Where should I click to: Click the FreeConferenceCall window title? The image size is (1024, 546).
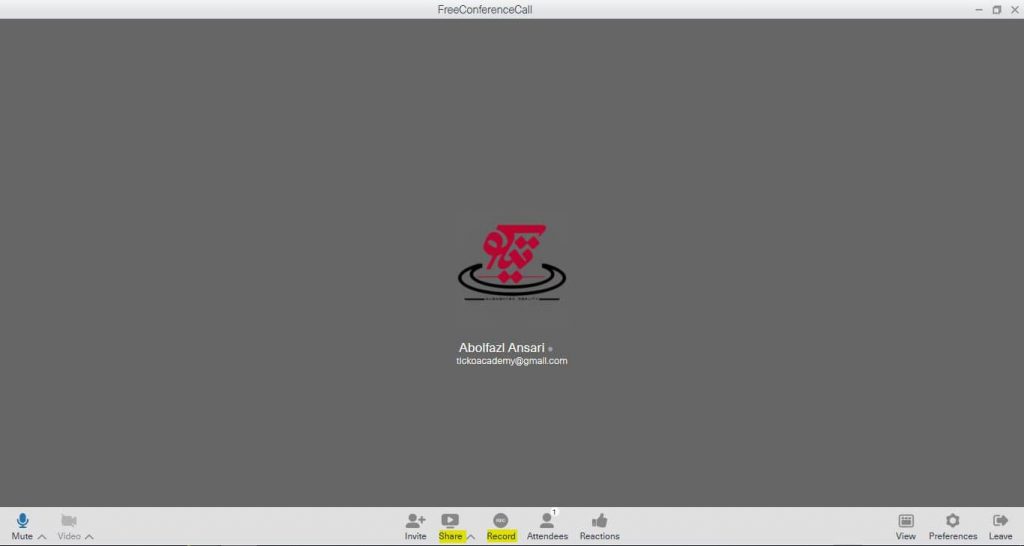pyautogui.click(x=485, y=10)
